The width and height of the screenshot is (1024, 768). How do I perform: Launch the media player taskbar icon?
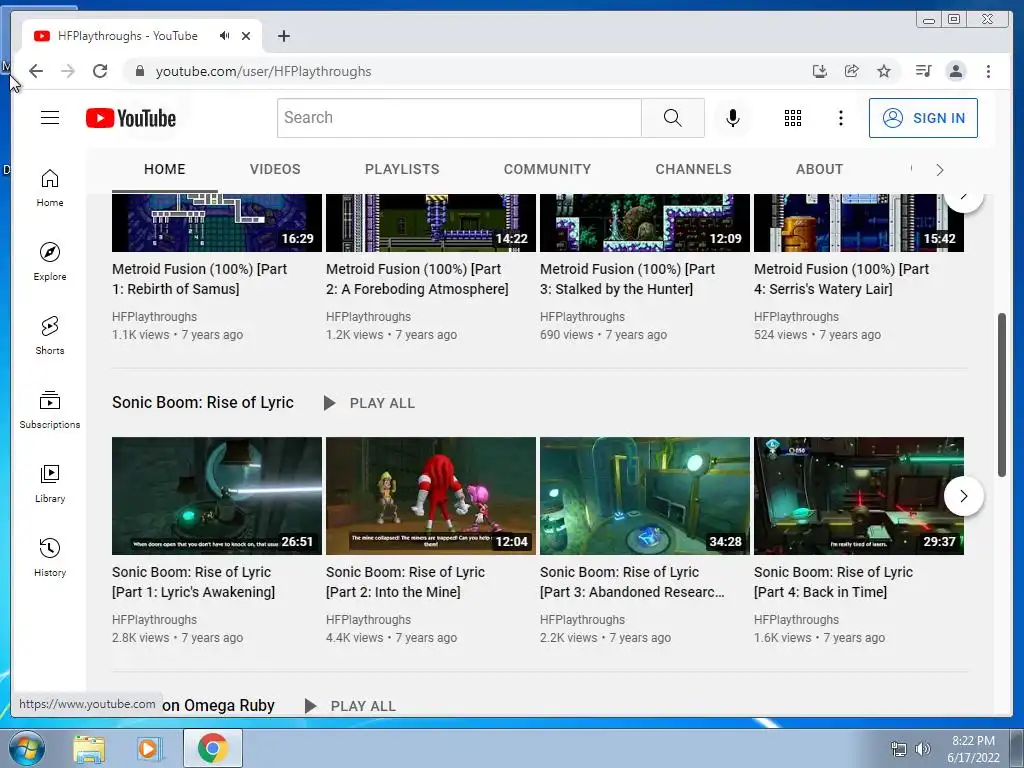(x=148, y=748)
